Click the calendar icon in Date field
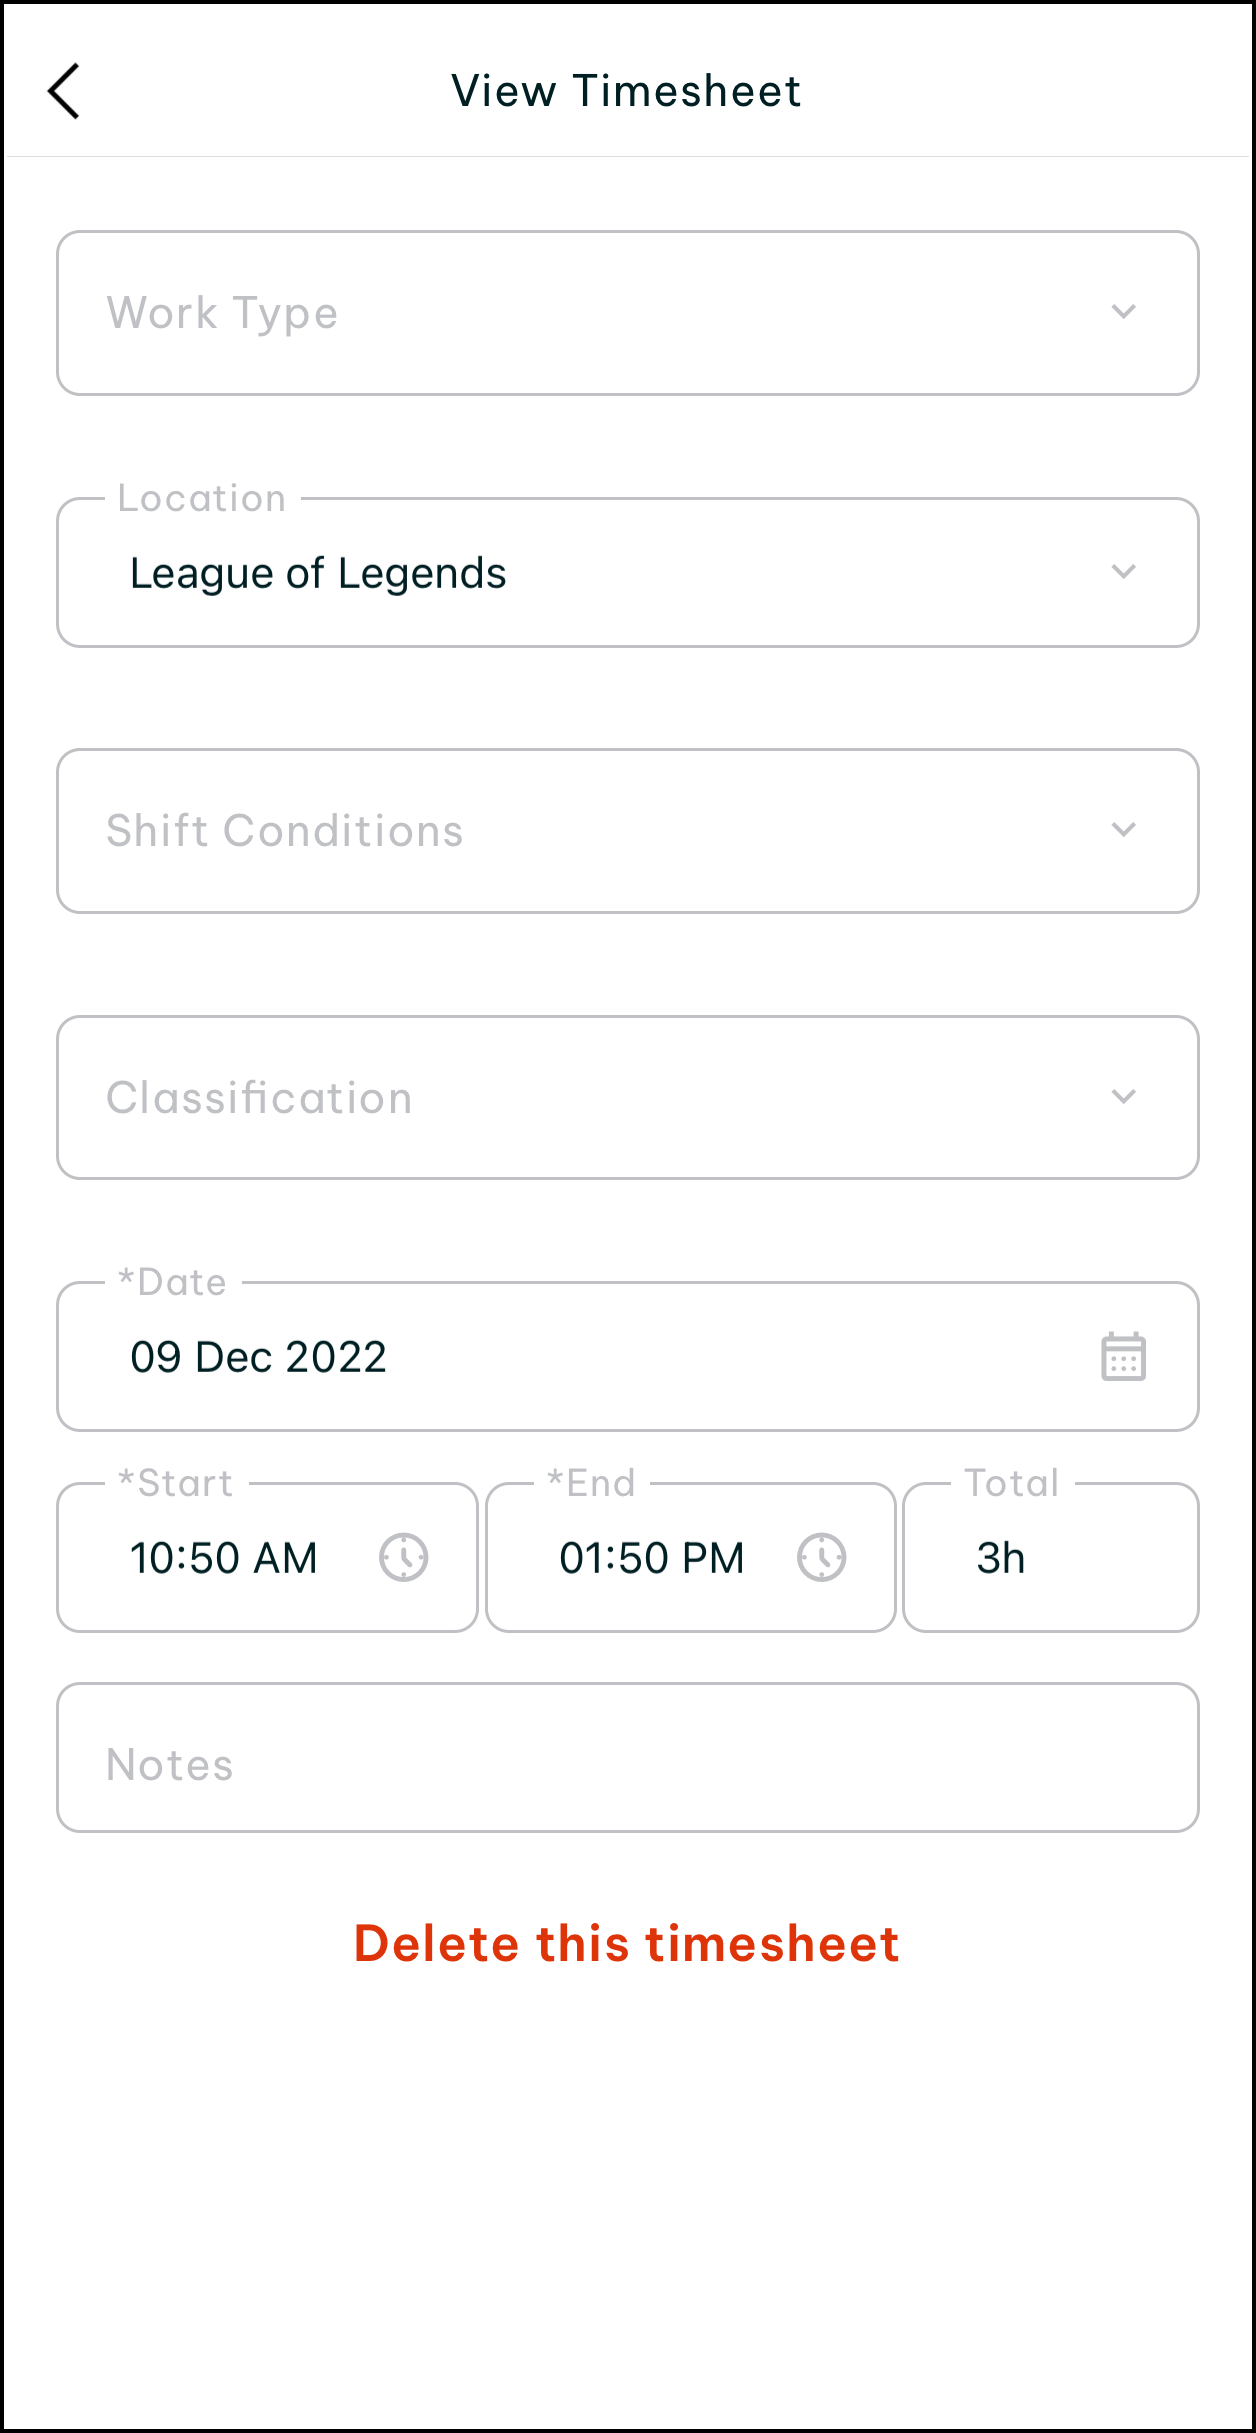This screenshot has width=1256, height=2433. click(x=1123, y=1357)
